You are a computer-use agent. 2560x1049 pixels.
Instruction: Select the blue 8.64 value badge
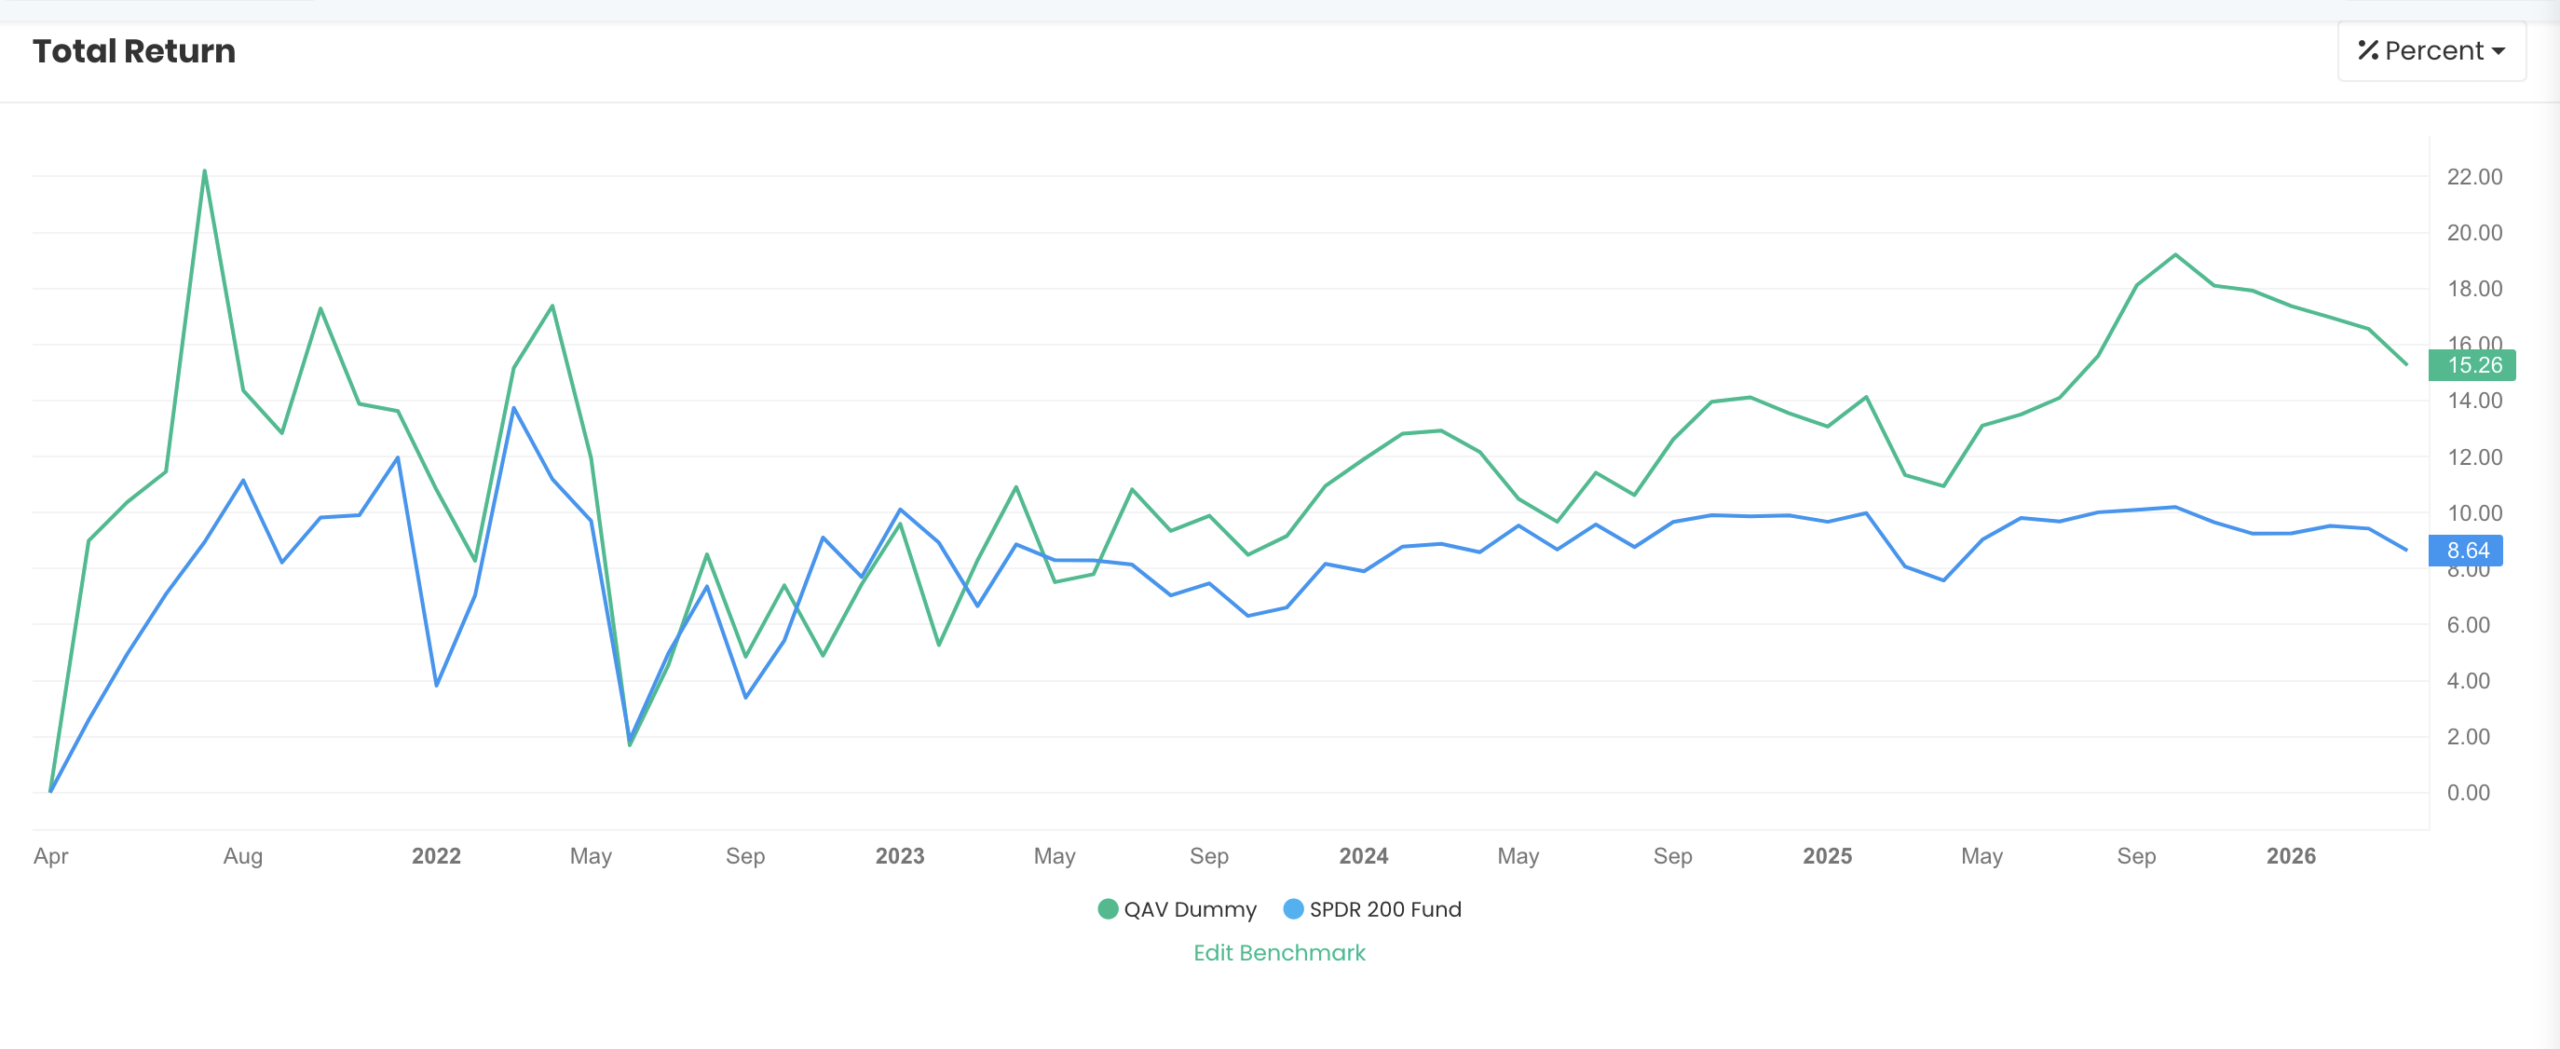(2466, 551)
